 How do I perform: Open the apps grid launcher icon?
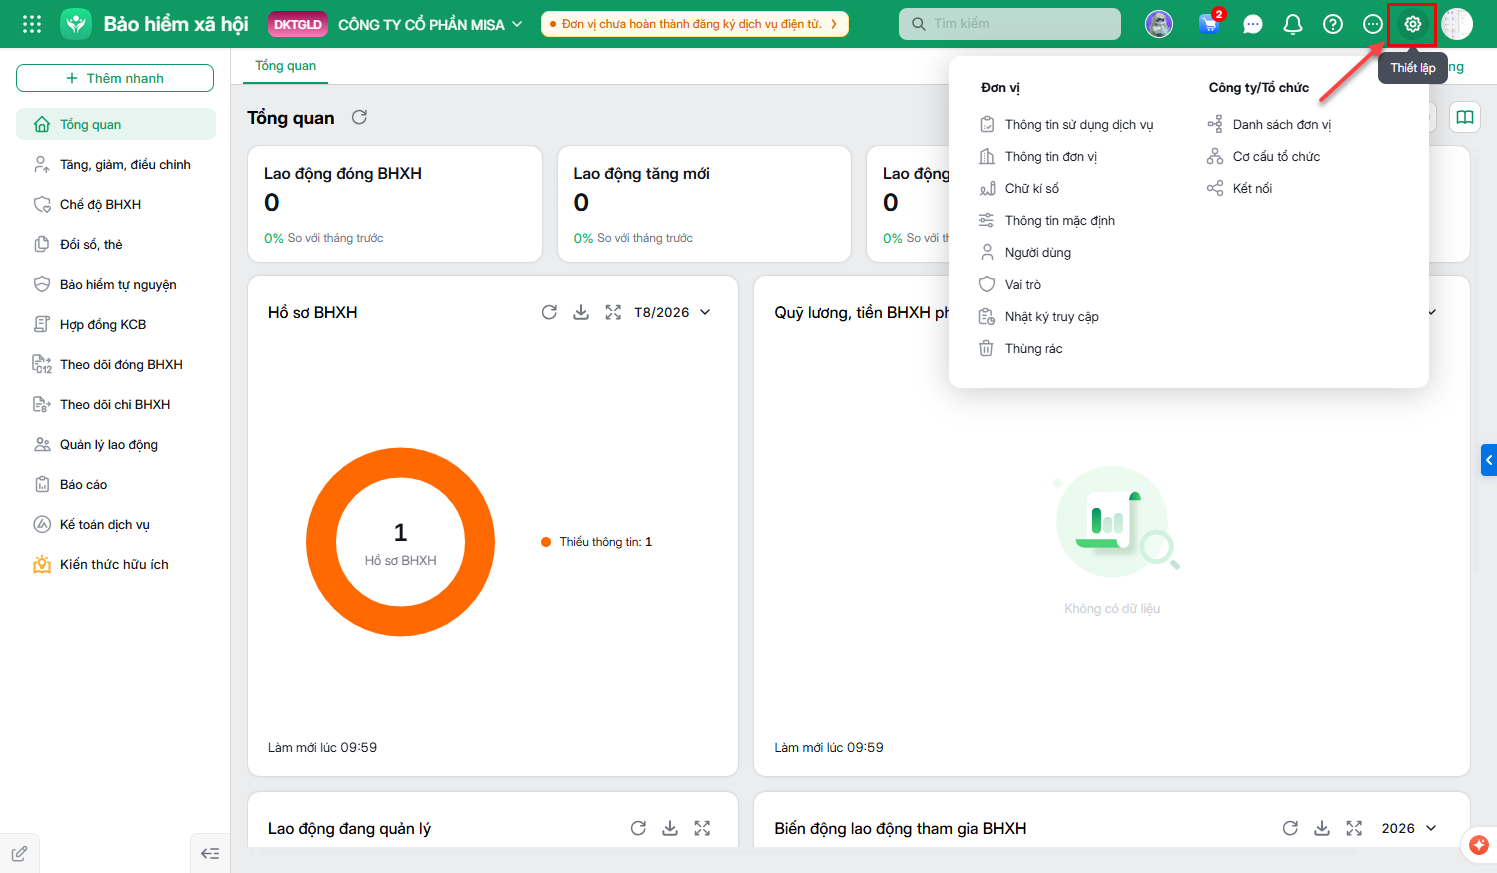click(32, 24)
